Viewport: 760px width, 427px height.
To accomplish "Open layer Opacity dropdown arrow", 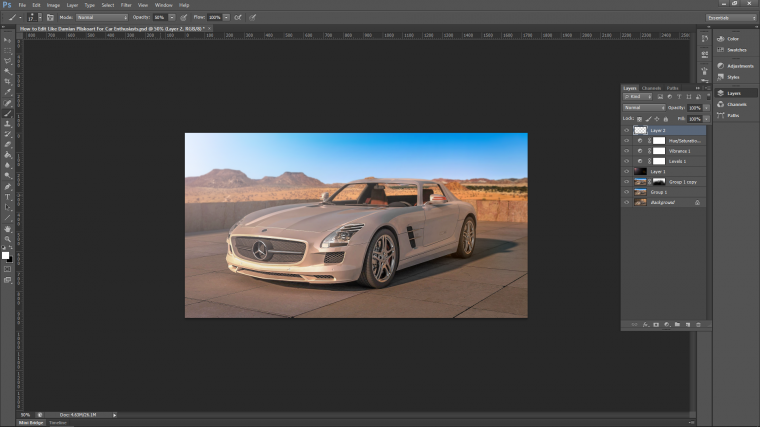I will pos(706,108).
